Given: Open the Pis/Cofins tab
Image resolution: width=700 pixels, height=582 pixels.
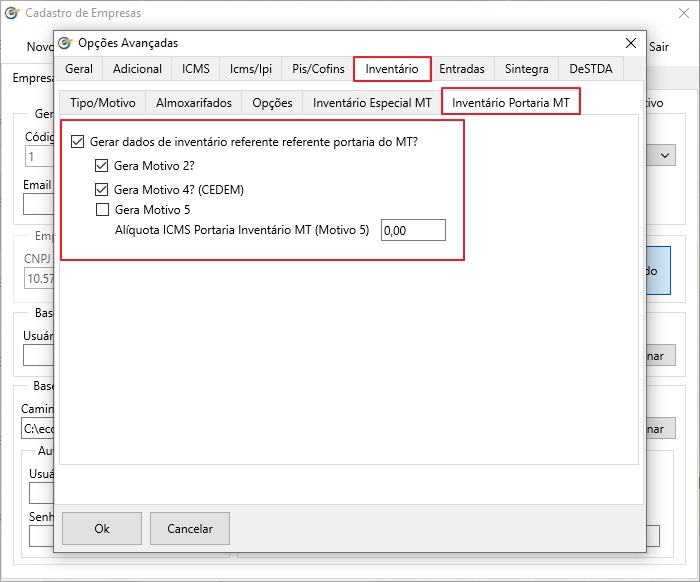Looking at the screenshot, I should tap(316, 69).
